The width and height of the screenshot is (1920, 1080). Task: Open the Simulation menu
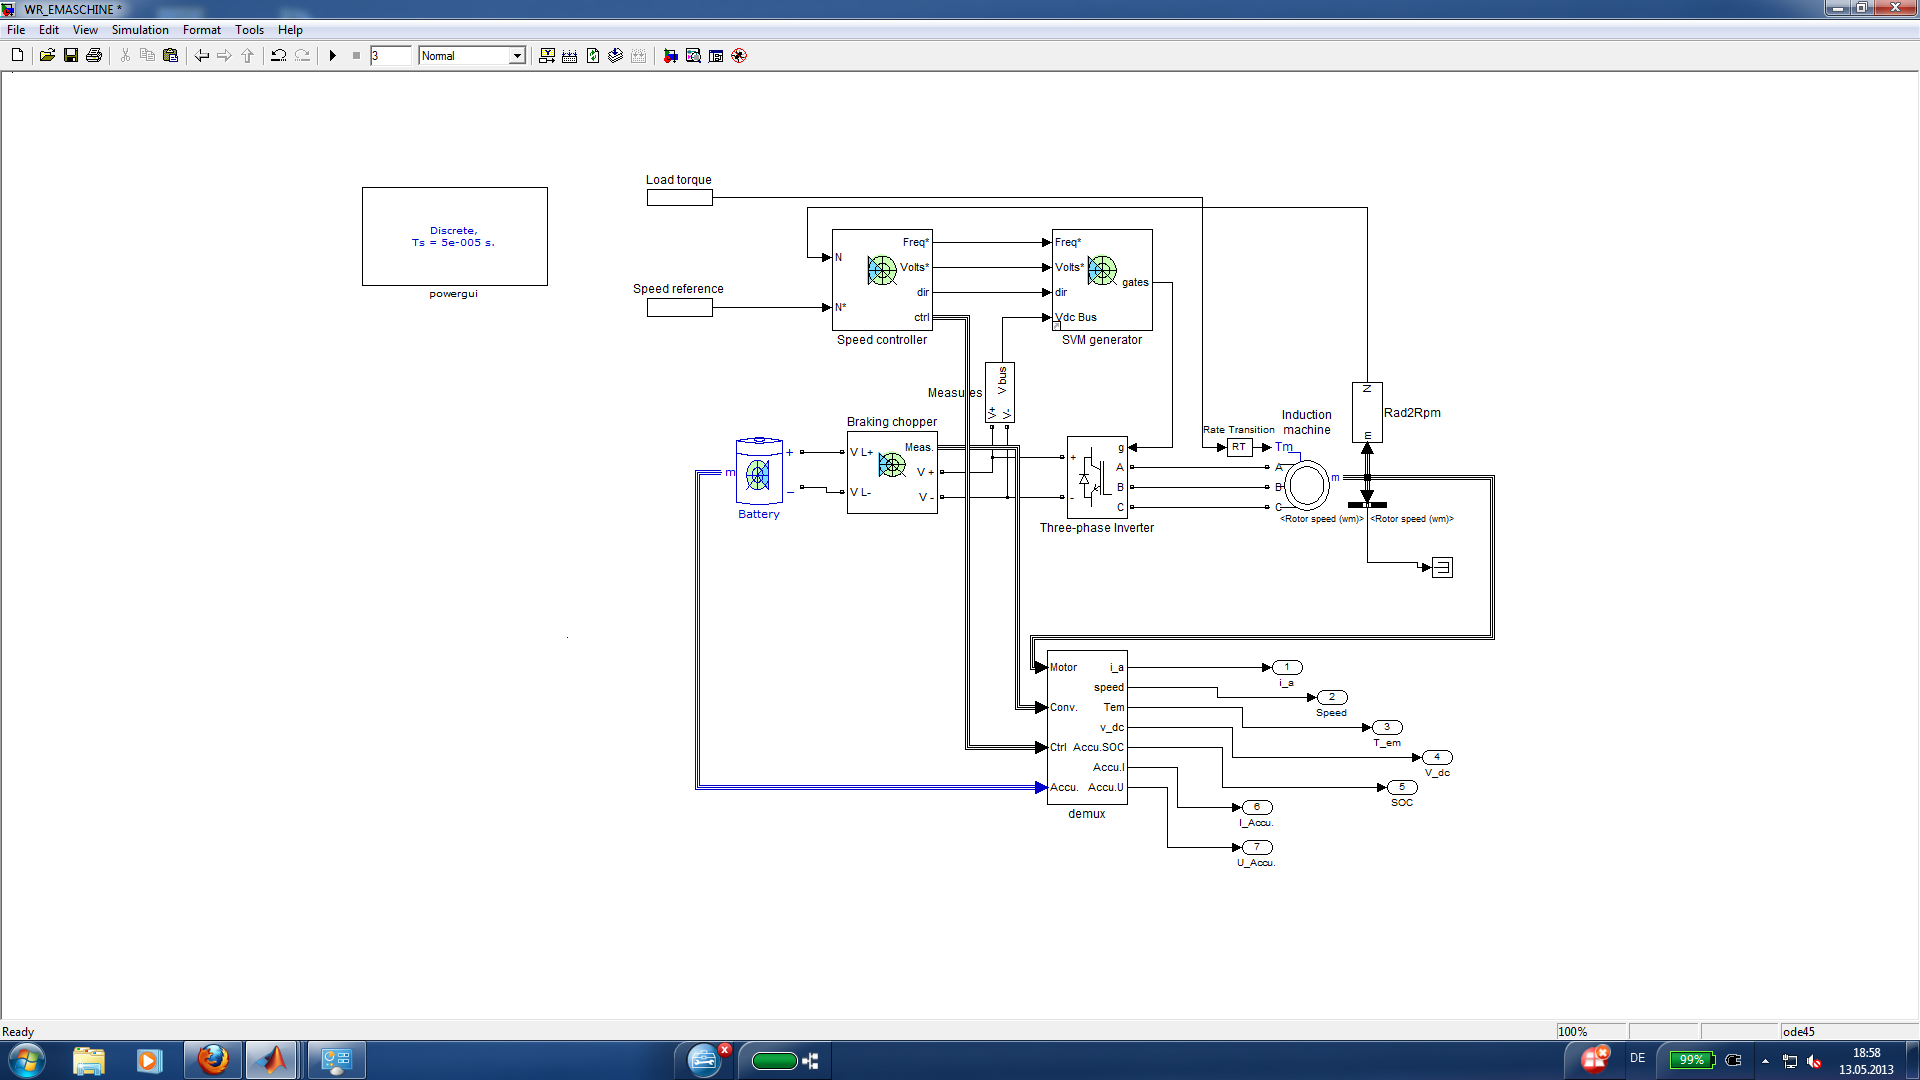[x=140, y=30]
